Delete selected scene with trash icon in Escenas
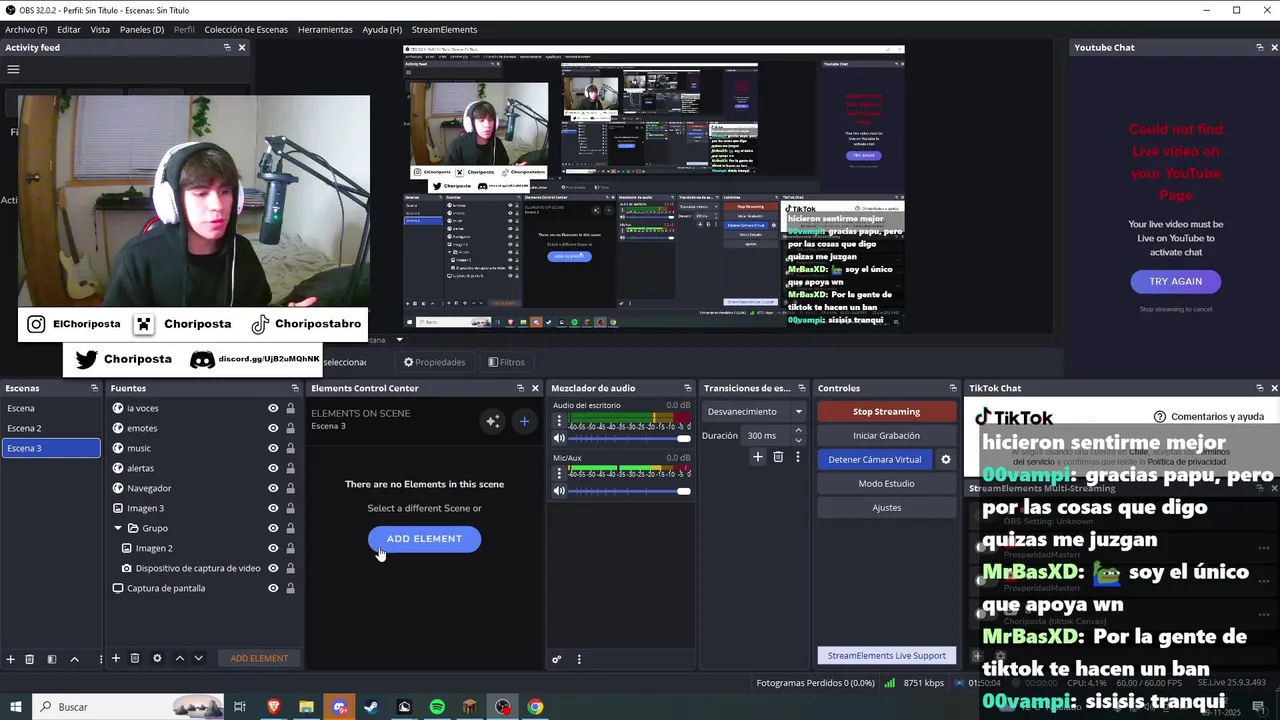 coord(30,659)
